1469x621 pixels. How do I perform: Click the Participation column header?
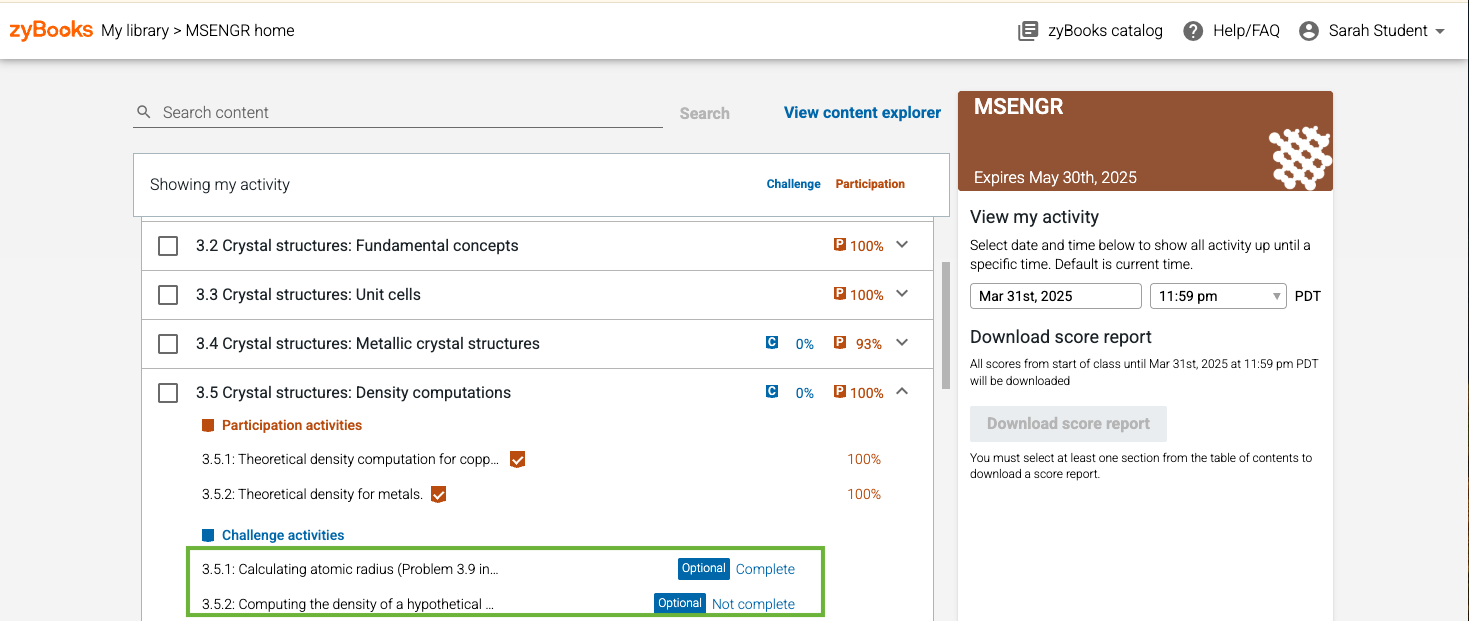coord(870,184)
